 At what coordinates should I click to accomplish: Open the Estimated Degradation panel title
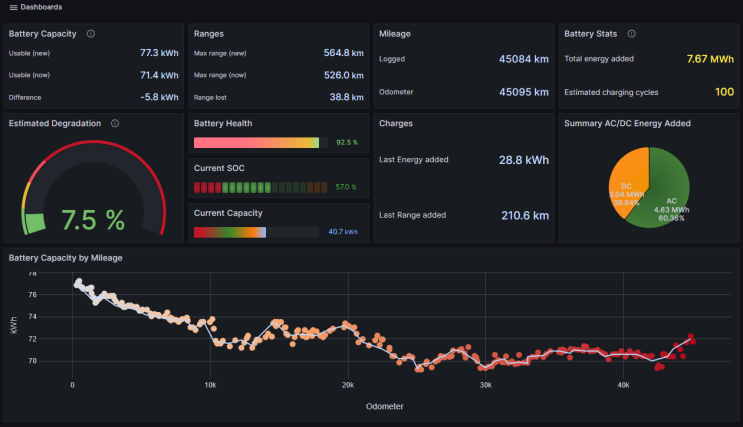tap(55, 123)
